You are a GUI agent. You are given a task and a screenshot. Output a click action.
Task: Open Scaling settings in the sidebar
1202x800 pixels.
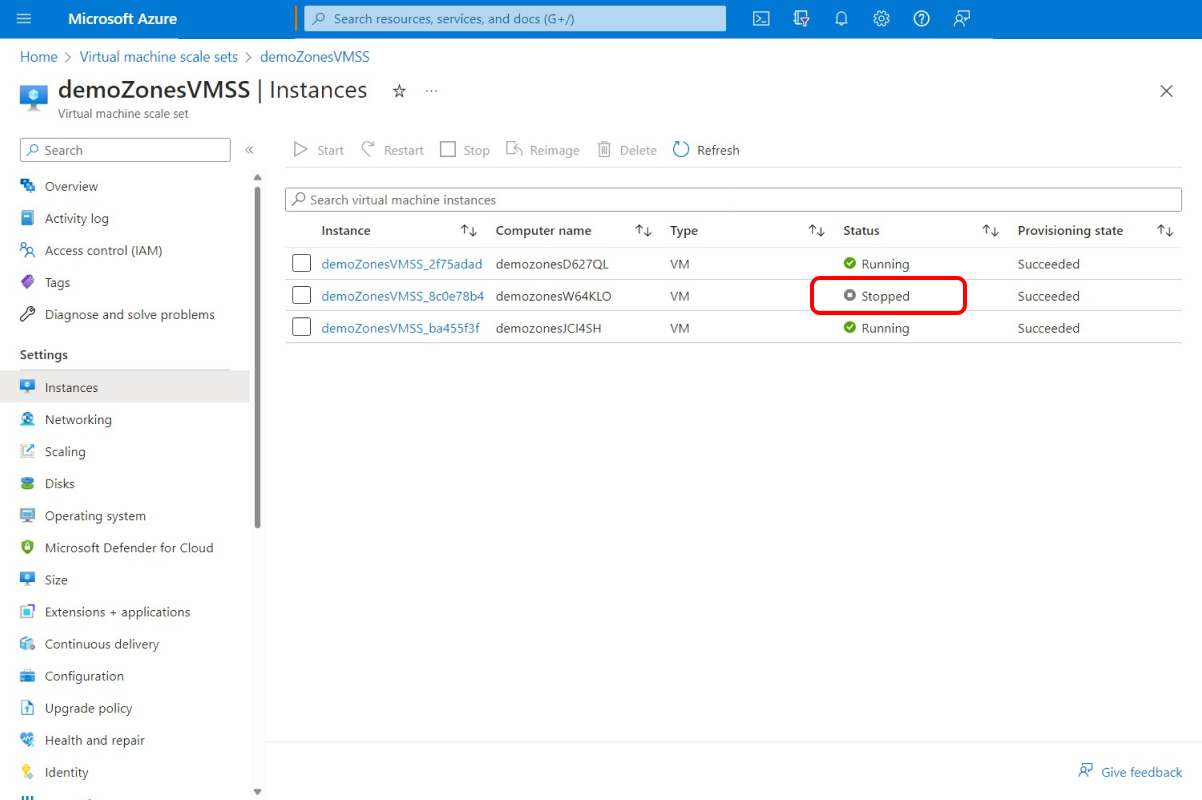pos(64,451)
